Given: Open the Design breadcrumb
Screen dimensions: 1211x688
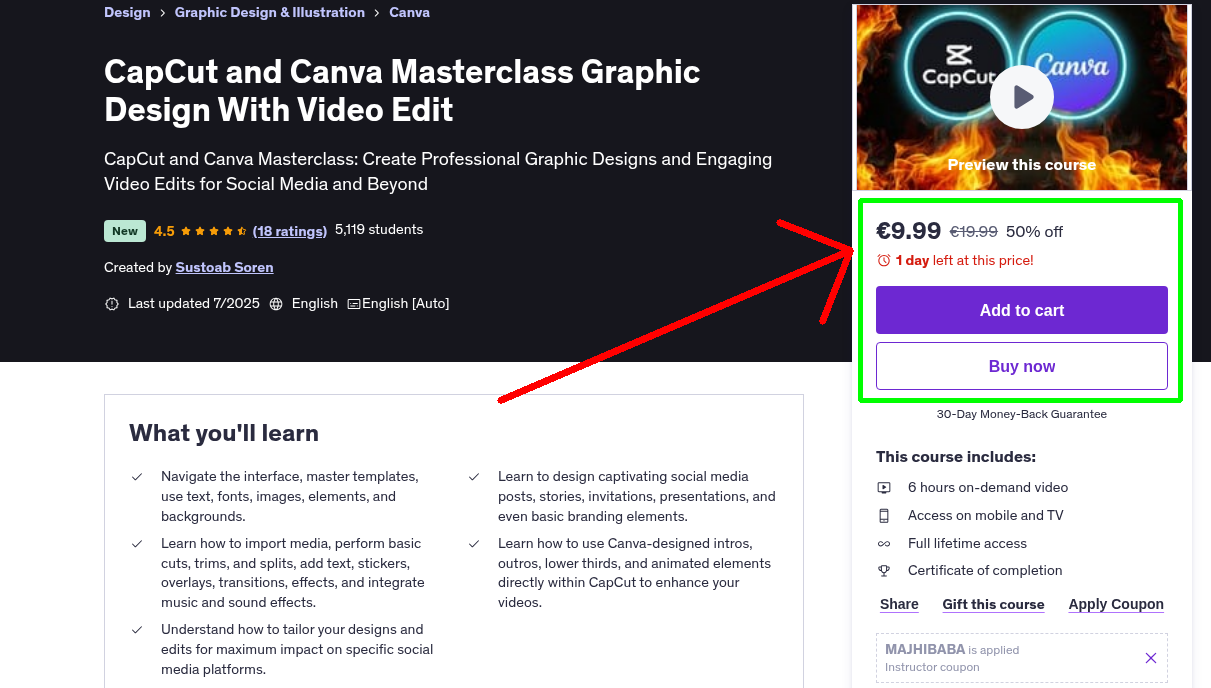Looking at the screenshot, I should 127,13.
